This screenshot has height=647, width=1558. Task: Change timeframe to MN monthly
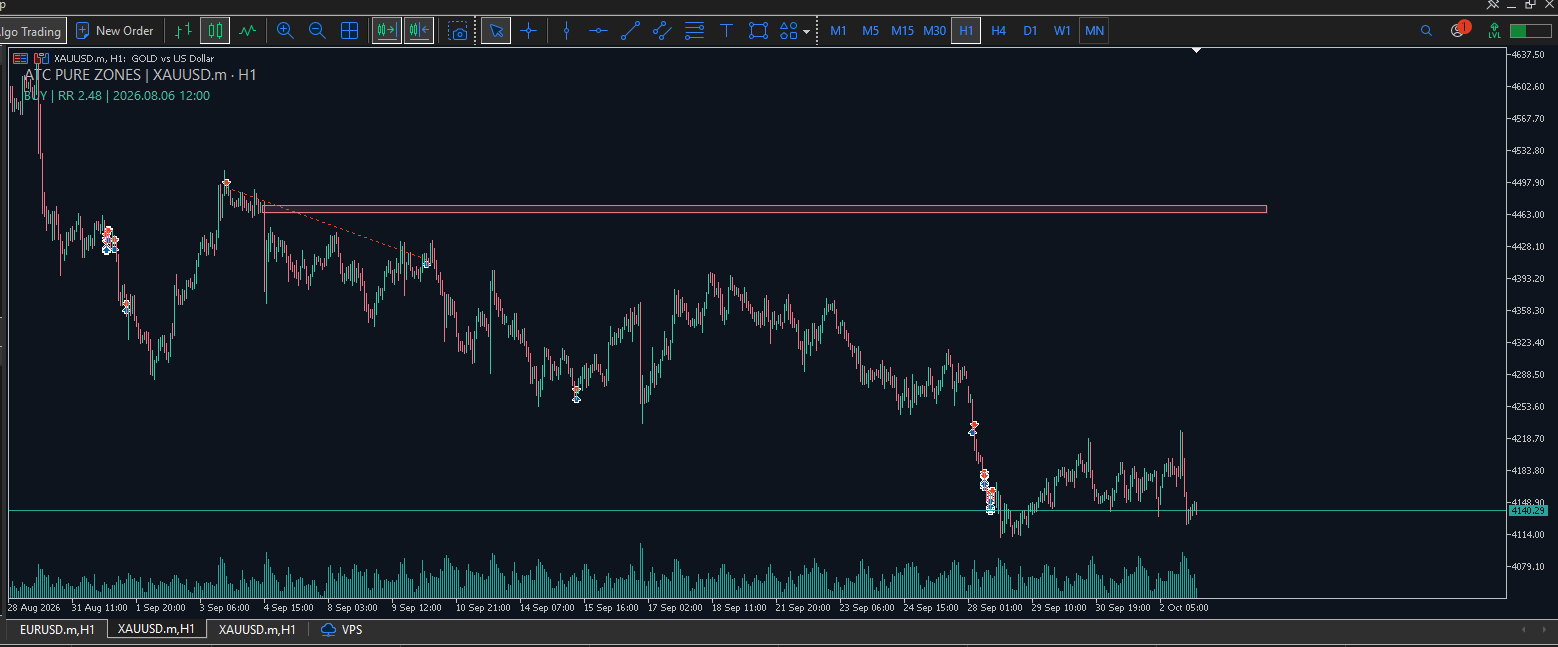click(x=1094, y=31)
